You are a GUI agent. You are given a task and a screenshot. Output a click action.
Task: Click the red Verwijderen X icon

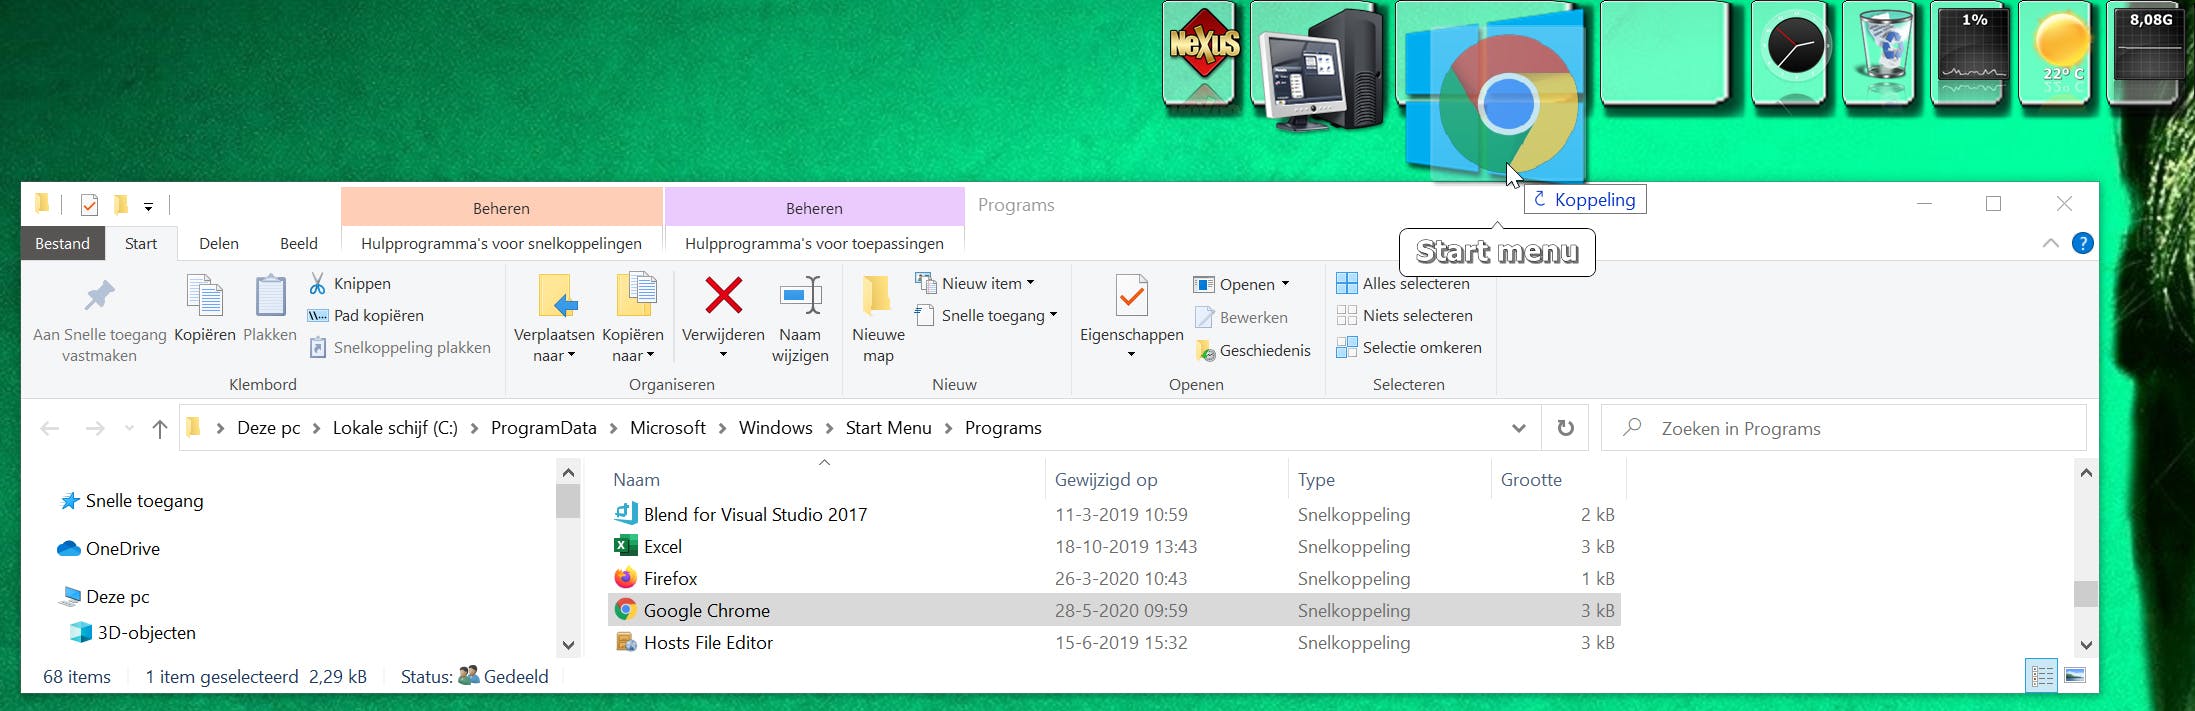(x=723, y=296)
